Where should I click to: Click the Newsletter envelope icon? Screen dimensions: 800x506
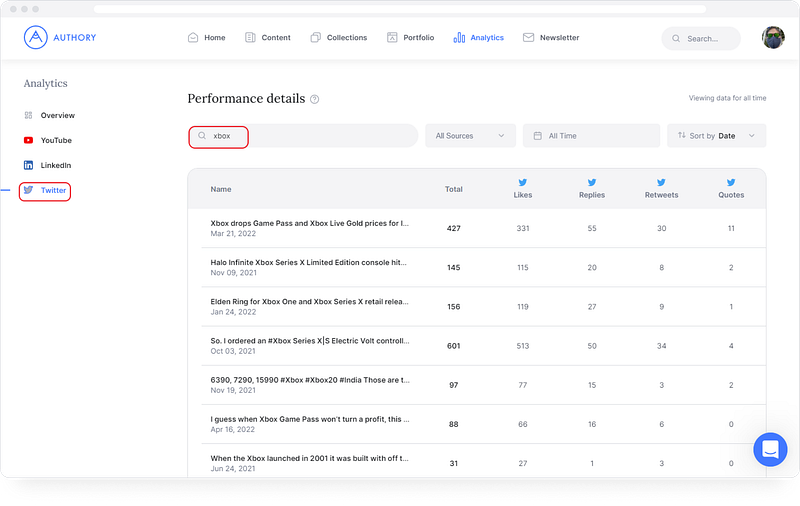coord(529,37)
